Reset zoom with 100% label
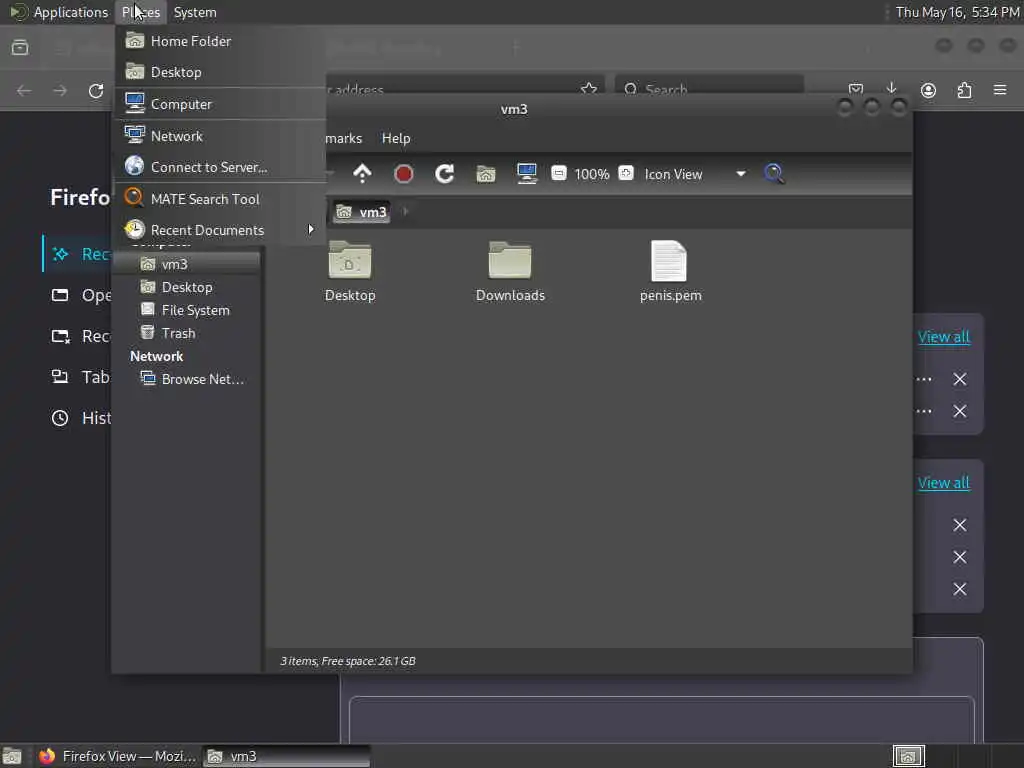Image resolution: width=1024 pixels, height=768 pixels. 592,174
